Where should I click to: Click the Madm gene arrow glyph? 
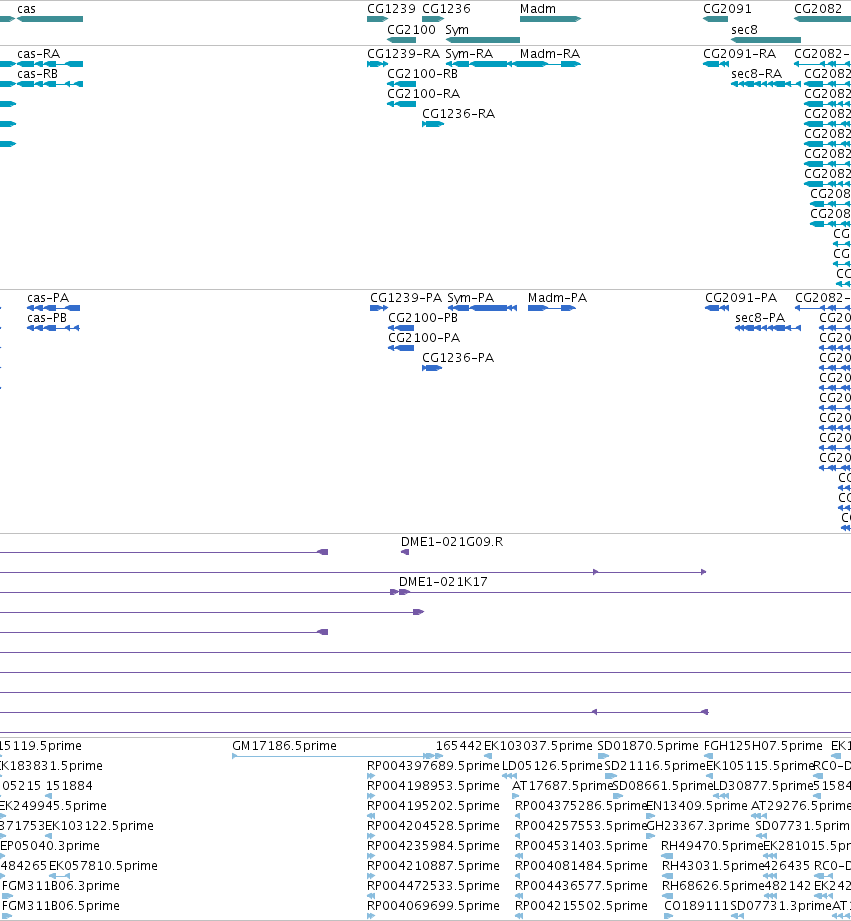550,19
